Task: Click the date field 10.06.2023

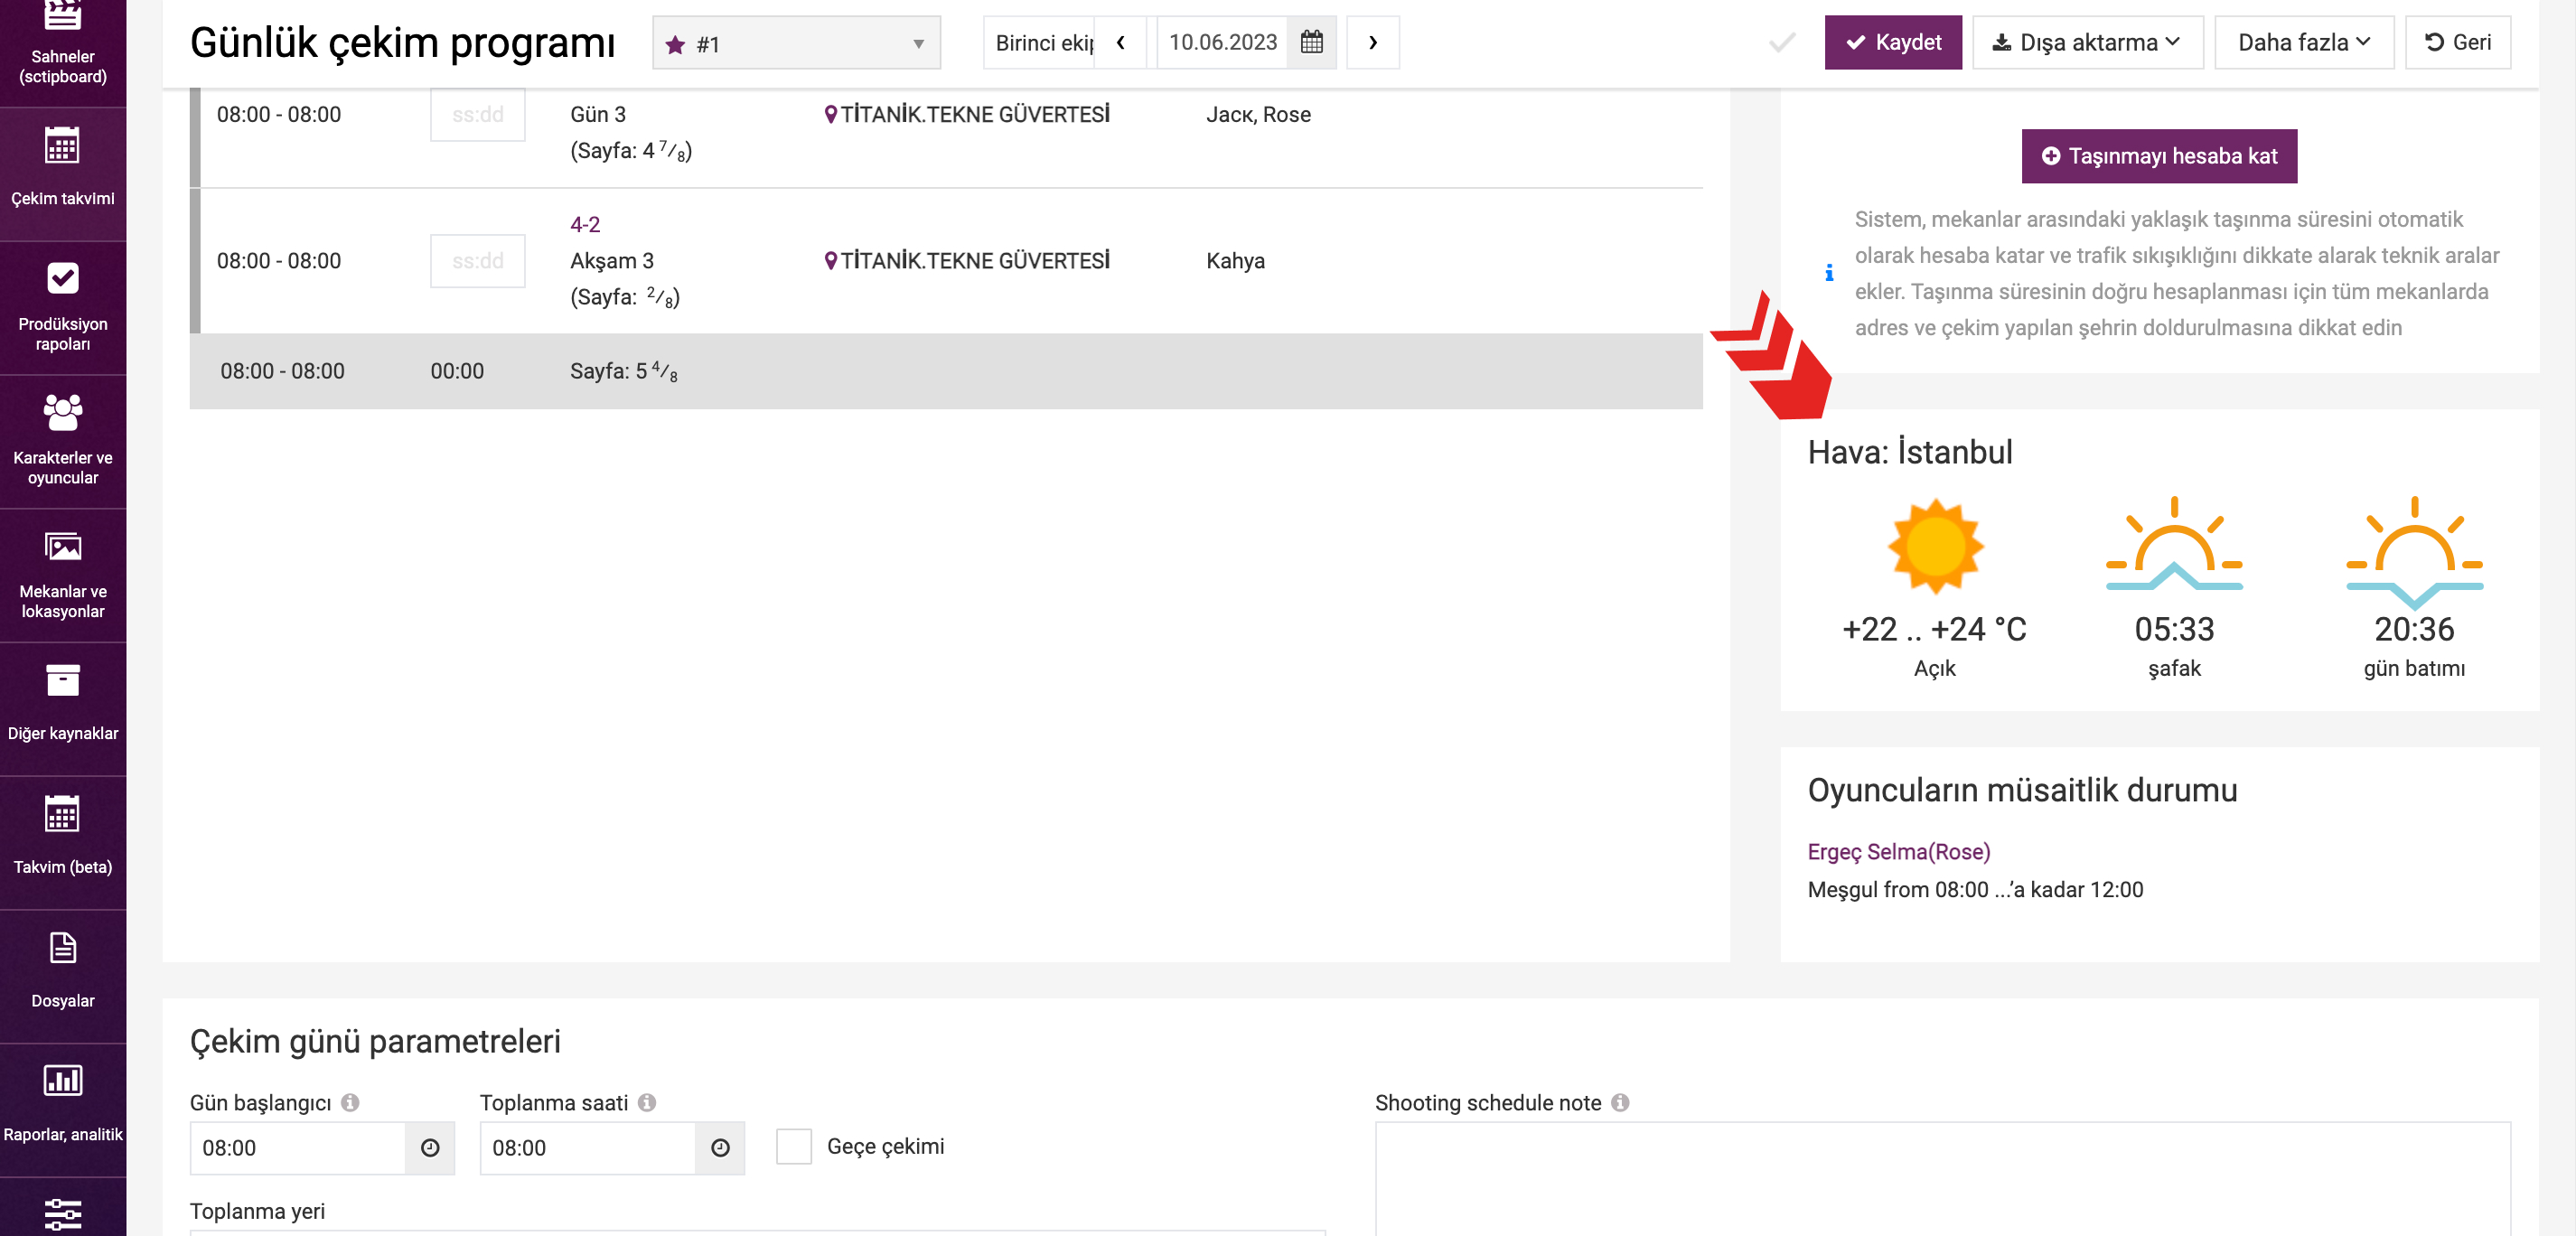Action: click(1223, 42)
